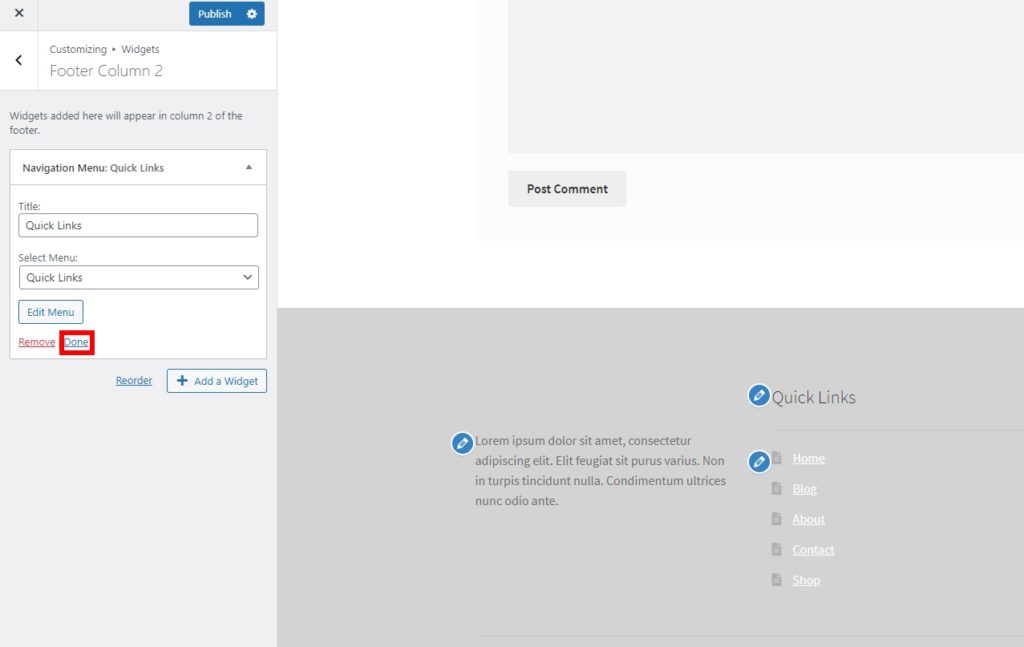Click the Lorem ipsum footer paragraph

(x=600, y=471)
